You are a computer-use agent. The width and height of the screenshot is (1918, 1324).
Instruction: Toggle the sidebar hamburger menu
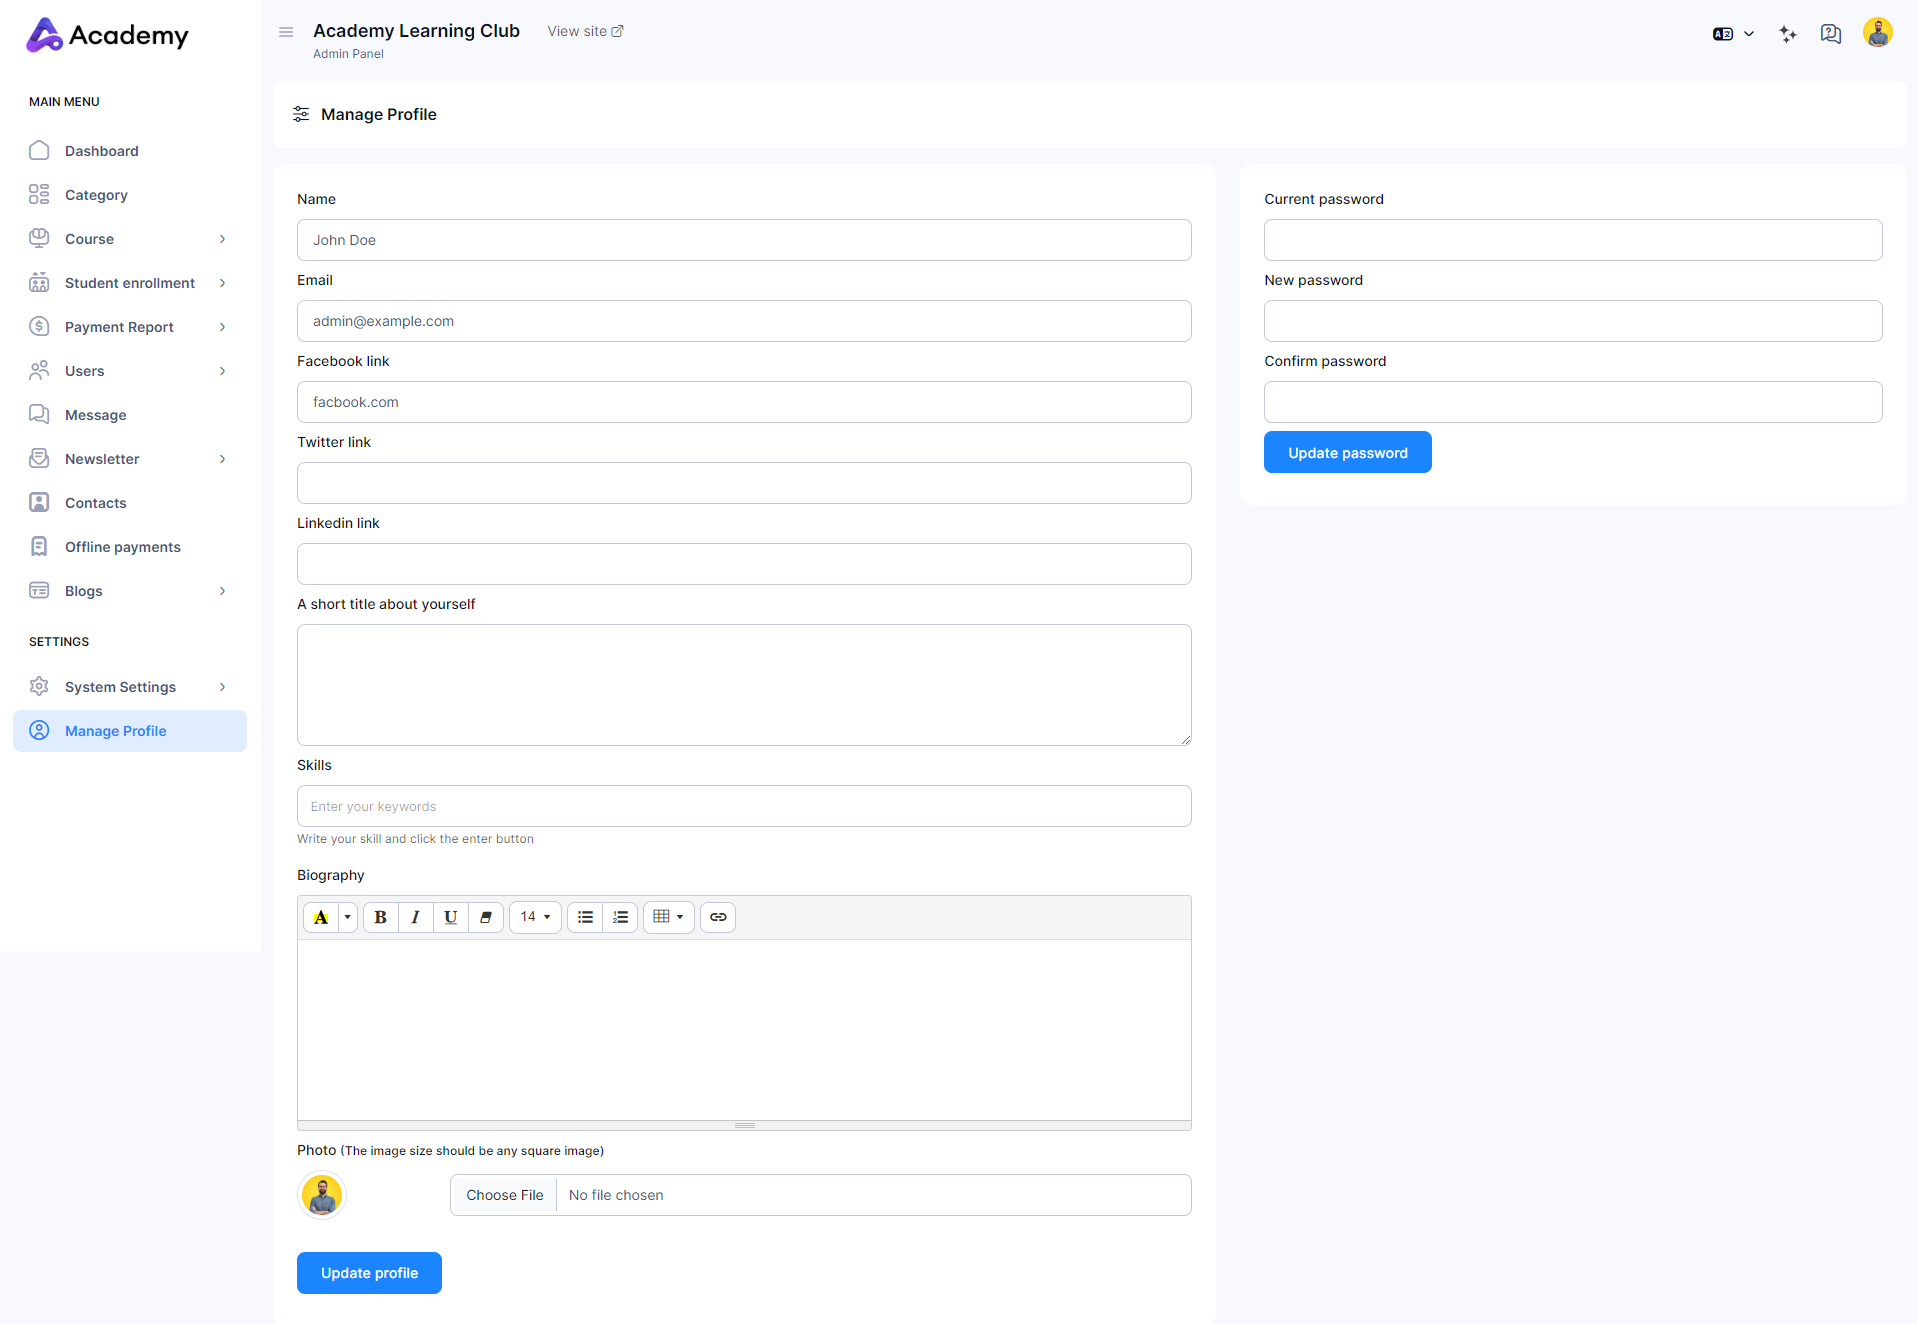pyautogui.click(x=286, y=32)
